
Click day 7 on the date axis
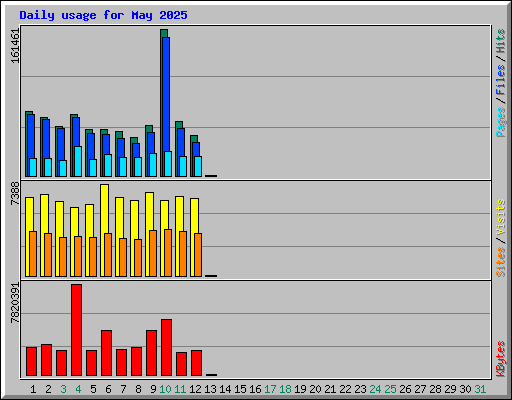pos(123,389)
